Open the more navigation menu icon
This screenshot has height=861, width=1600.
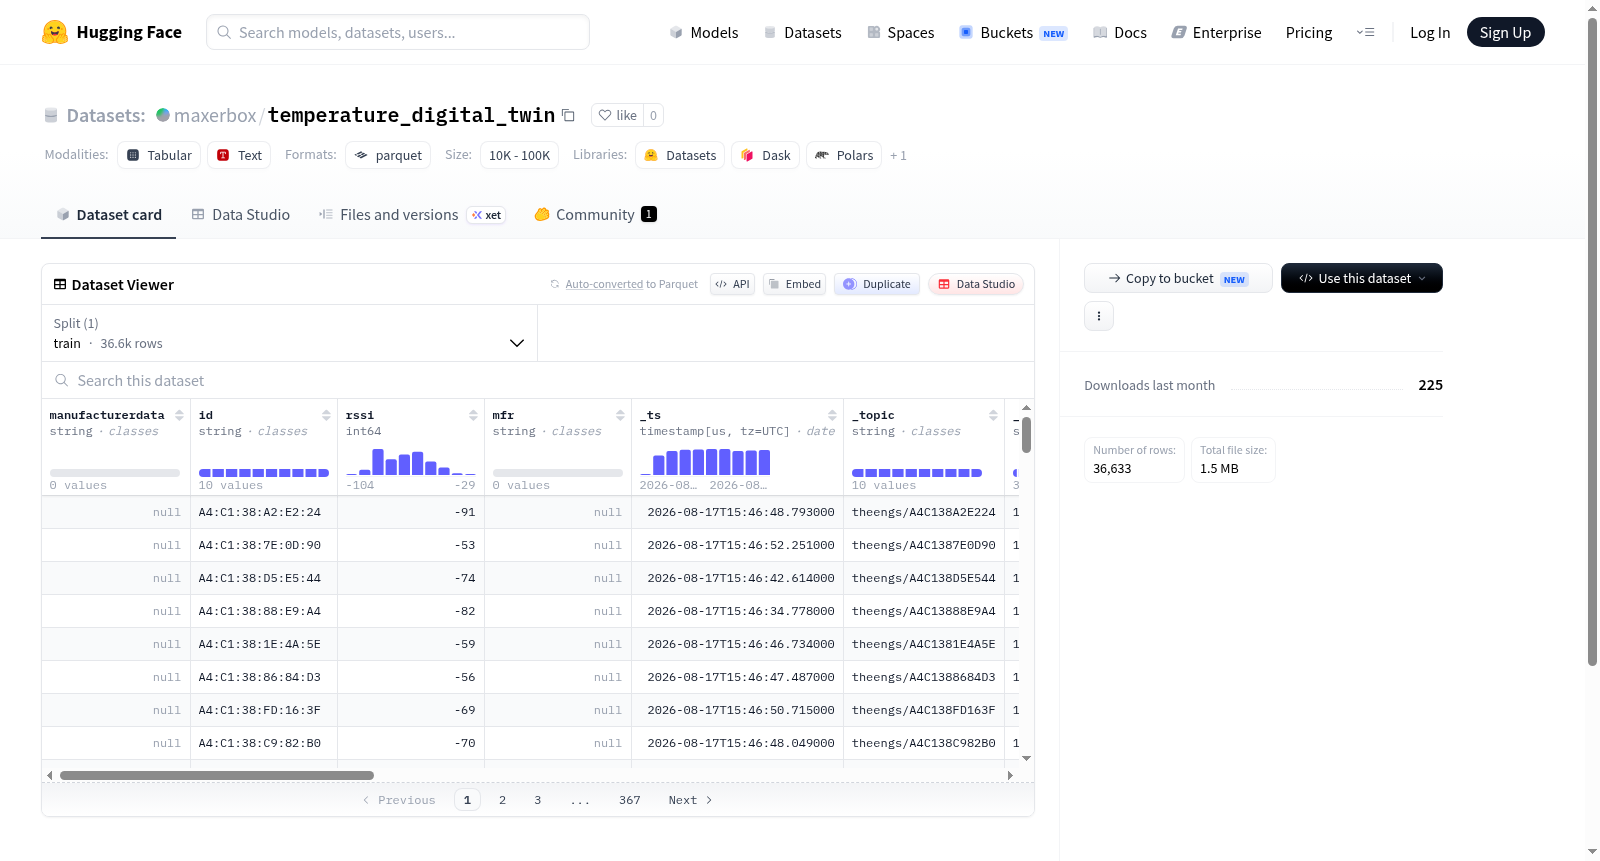click(x=1365, y=32)
